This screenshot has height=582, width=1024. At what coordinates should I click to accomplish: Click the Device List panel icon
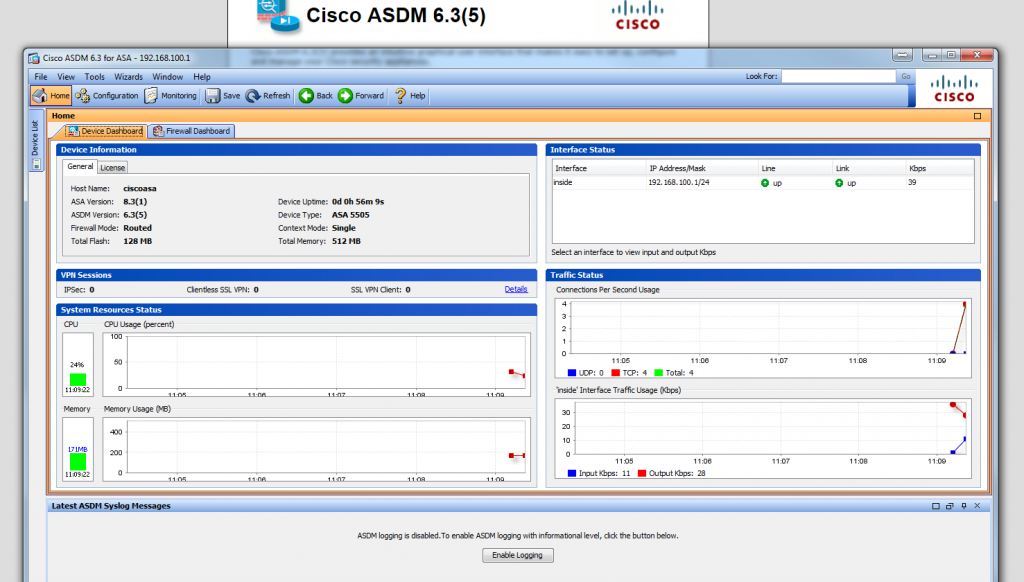36,164
